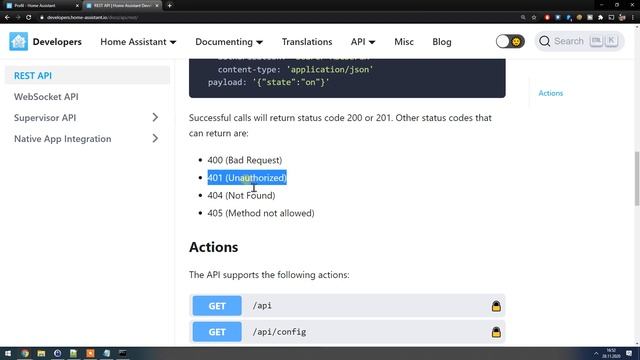Screen dimensions: 640x360
Task: Click the content-type line in the code block
Action: [x=295, y=69]
